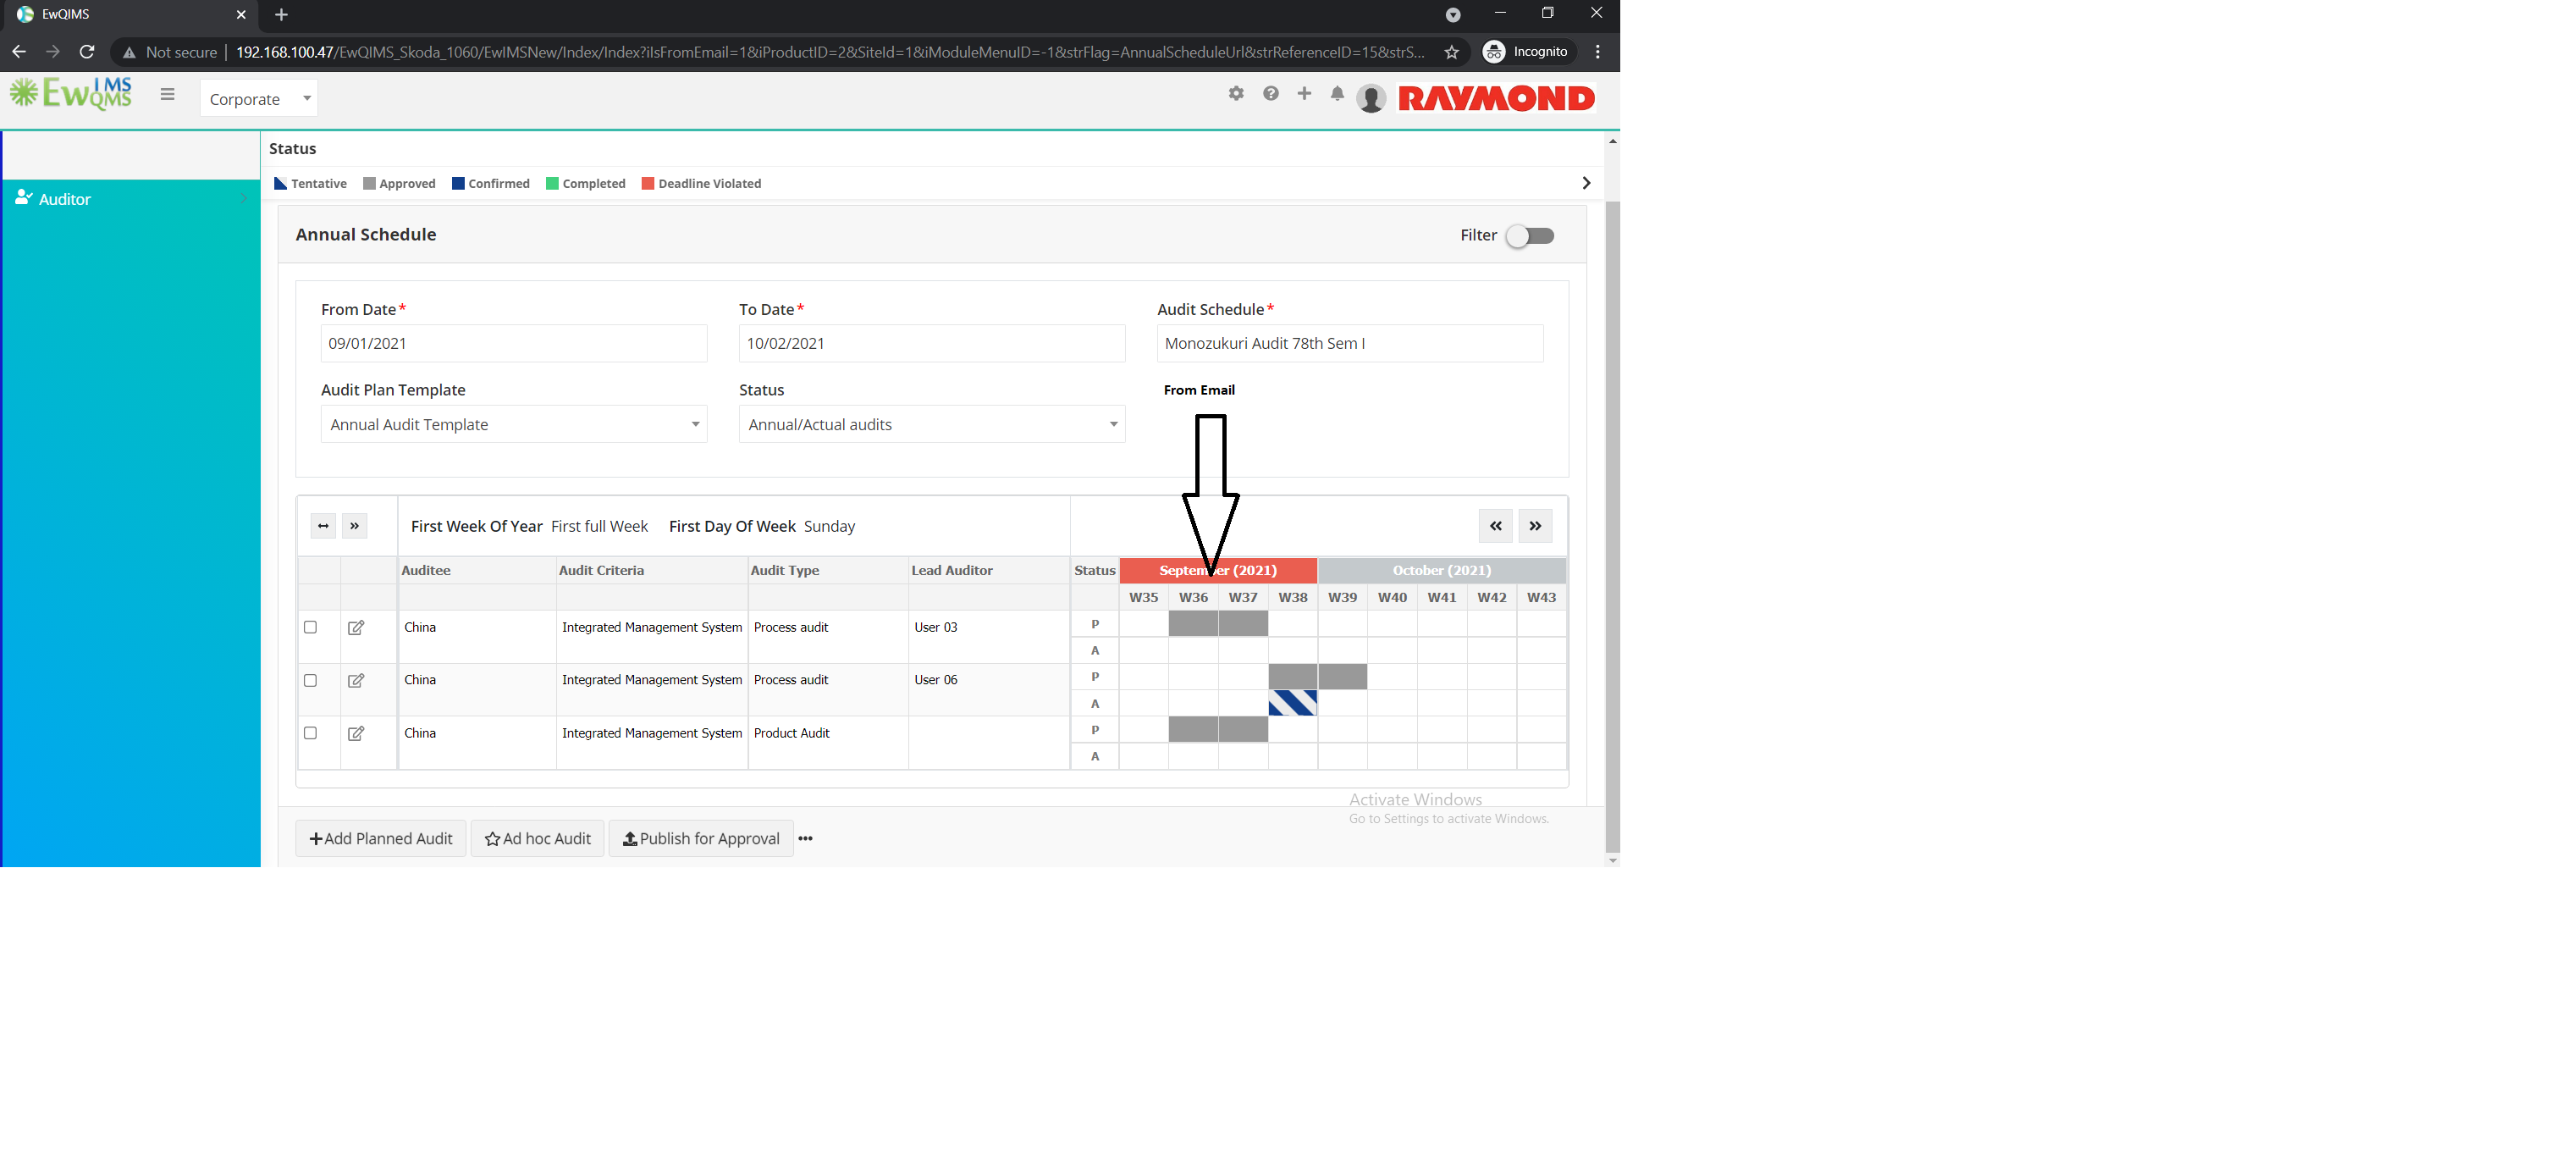Click the From Date input field
The height and width of the screenshot is (1161, 2576).
[514, 343]
